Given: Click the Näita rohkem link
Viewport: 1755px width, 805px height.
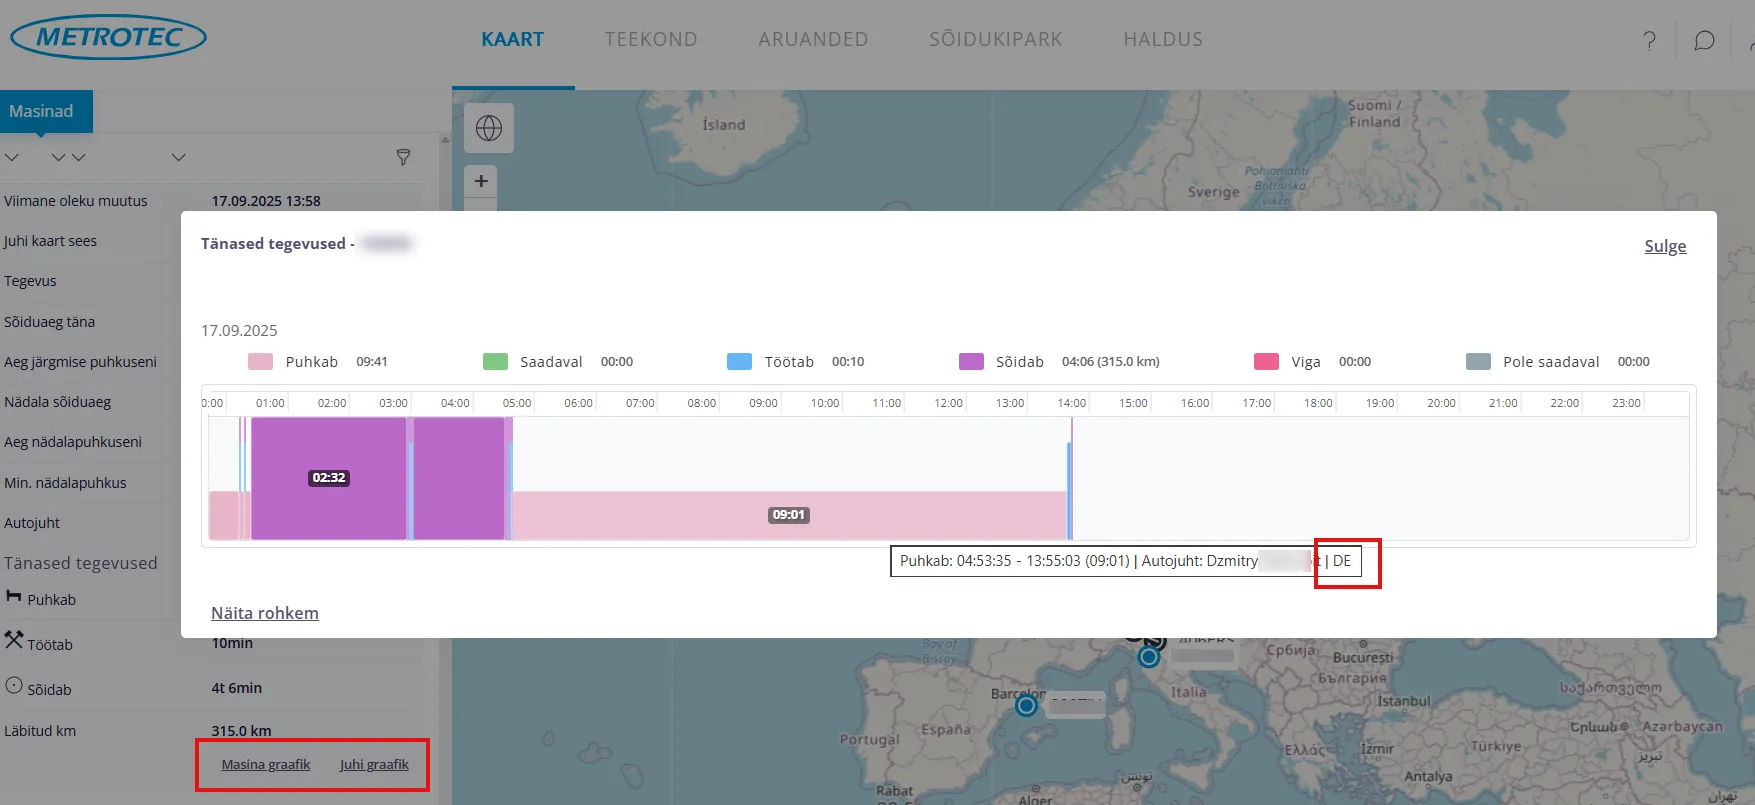Looking at the screenshot, I should pyautogui.click(x=265, y=613).
